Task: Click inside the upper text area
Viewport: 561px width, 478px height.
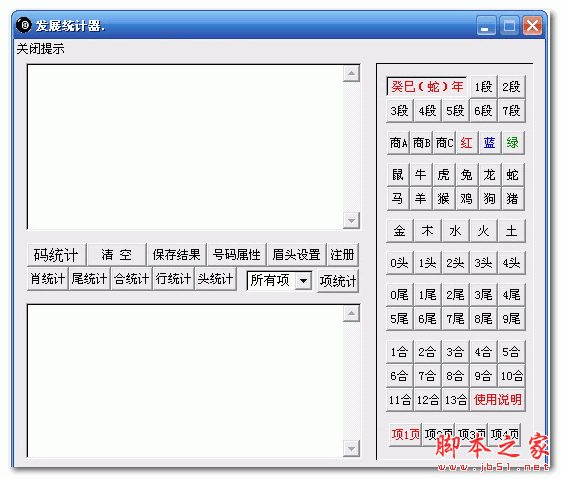Action: point(185,147)
